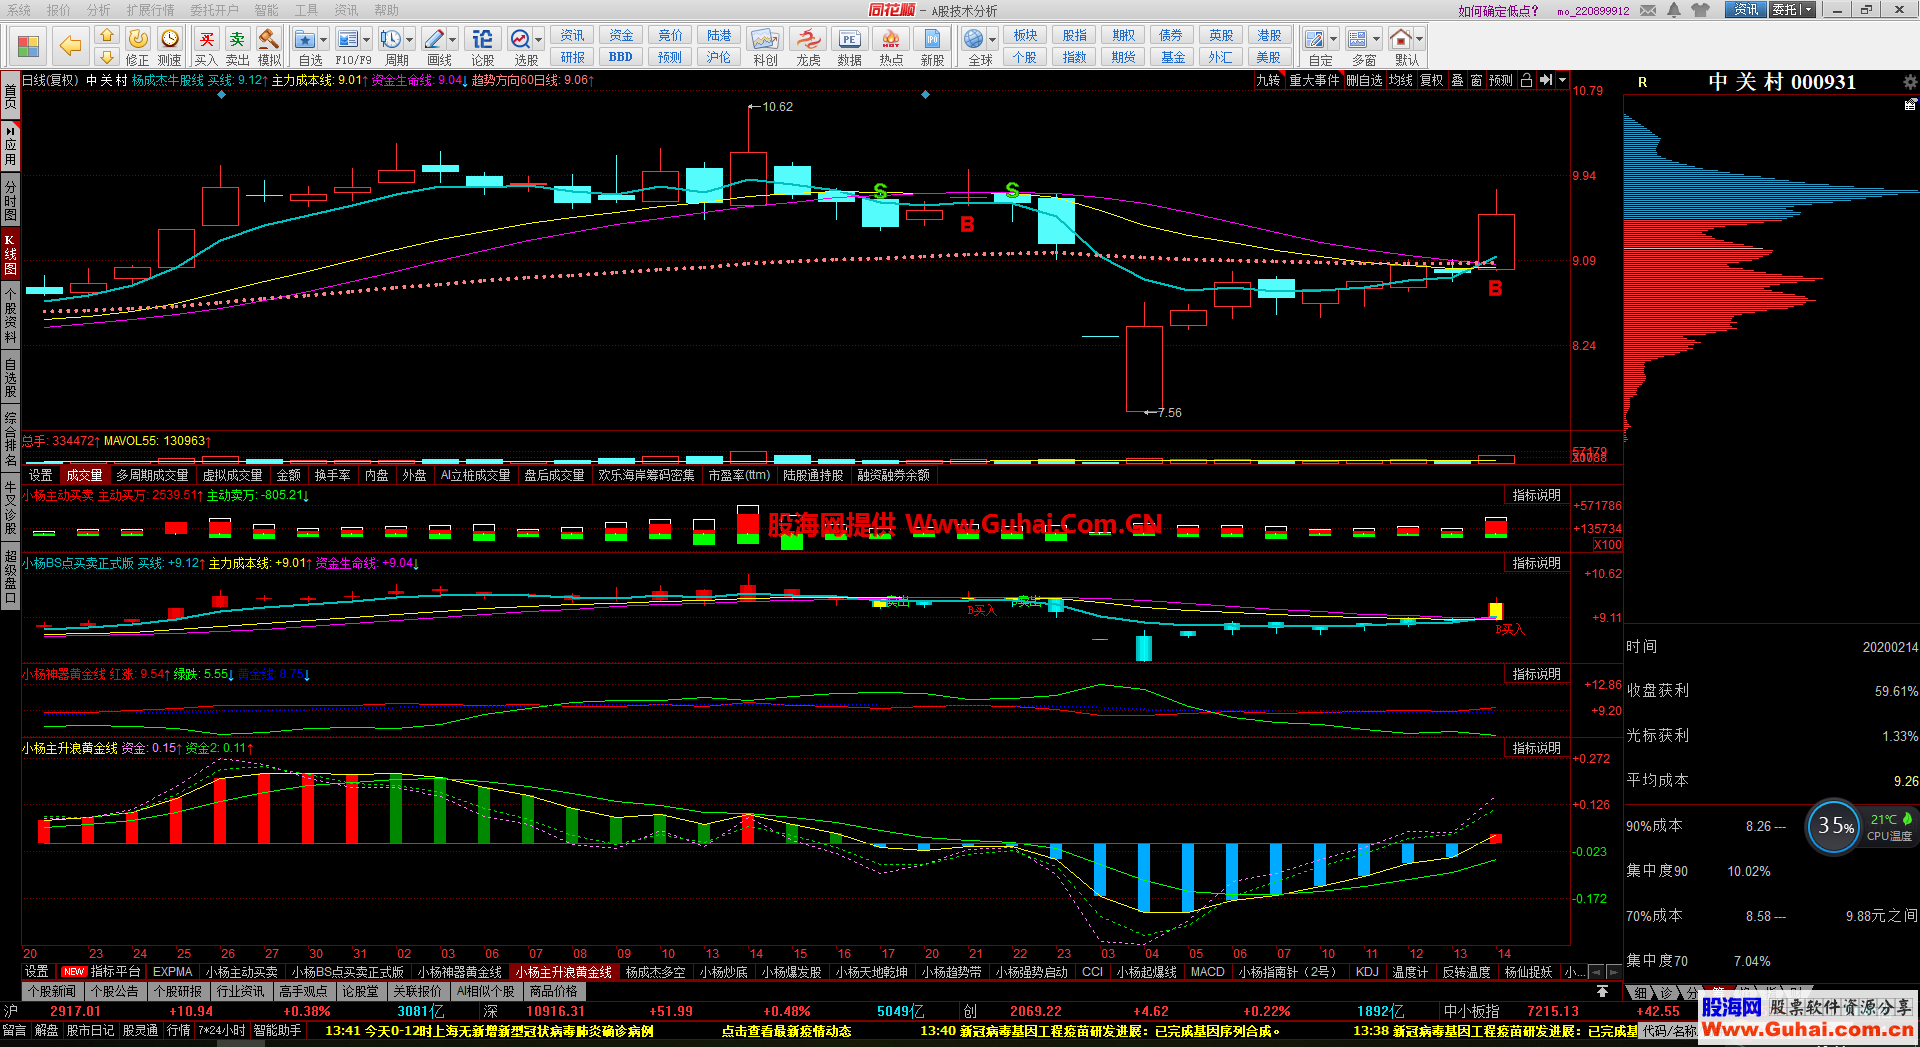
Task: Click the back arrow toolbar icon
Action: coord(70,45)
